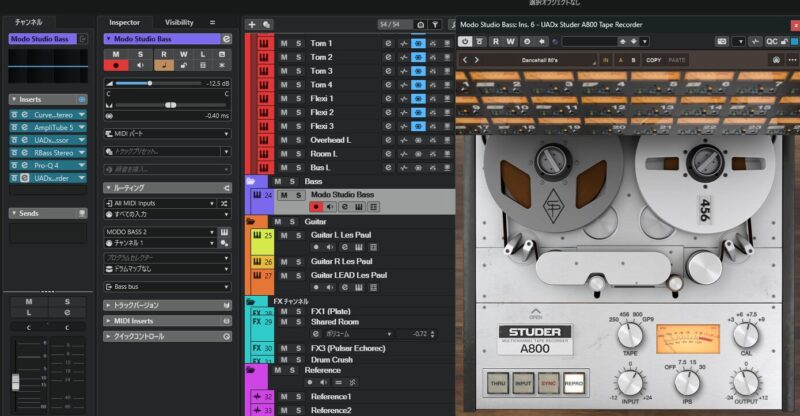Mute the Tom 2 track
800x416 pixels.
pyautogui.click(x=284, y=57)
